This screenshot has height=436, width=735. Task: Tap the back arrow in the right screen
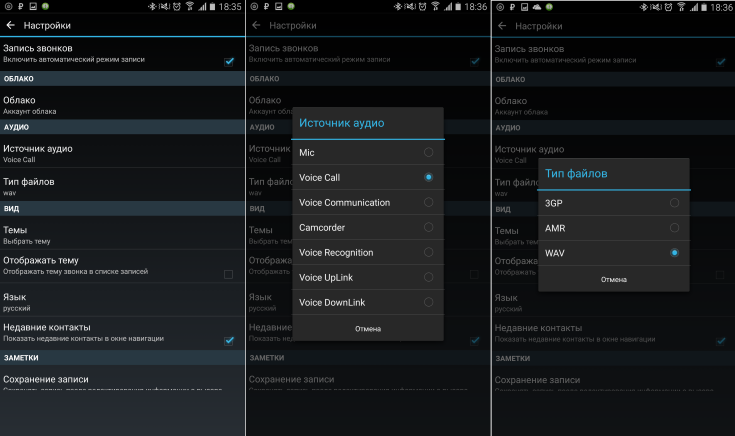pos(502,26)
